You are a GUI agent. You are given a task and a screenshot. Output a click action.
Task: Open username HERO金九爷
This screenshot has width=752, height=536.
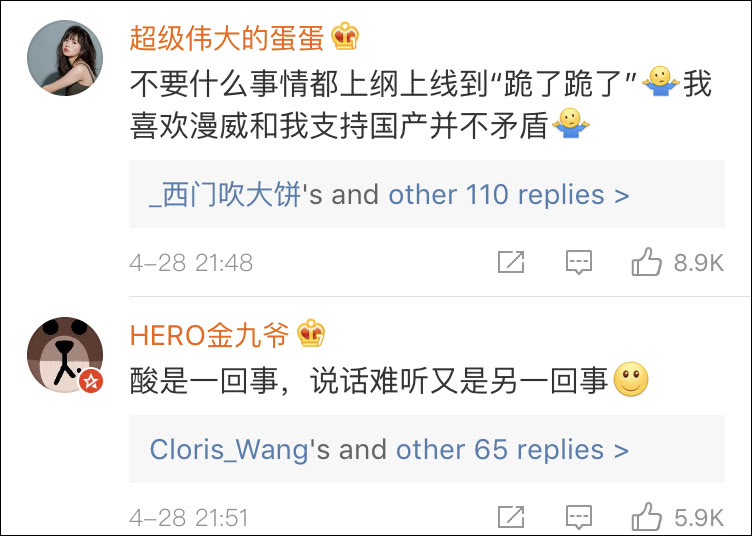click(210, 335)
